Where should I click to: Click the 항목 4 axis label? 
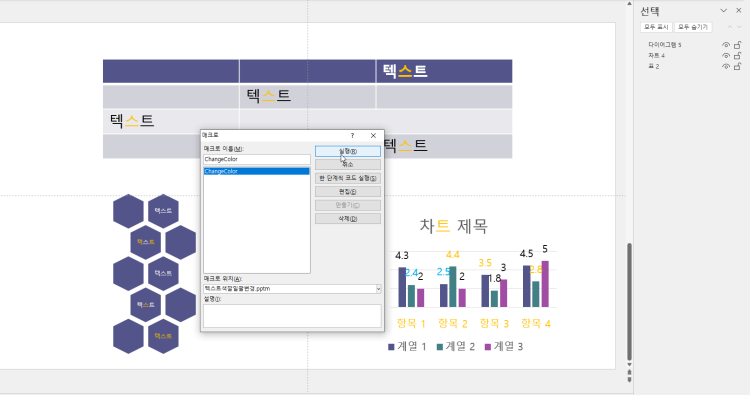click(536, 324)
